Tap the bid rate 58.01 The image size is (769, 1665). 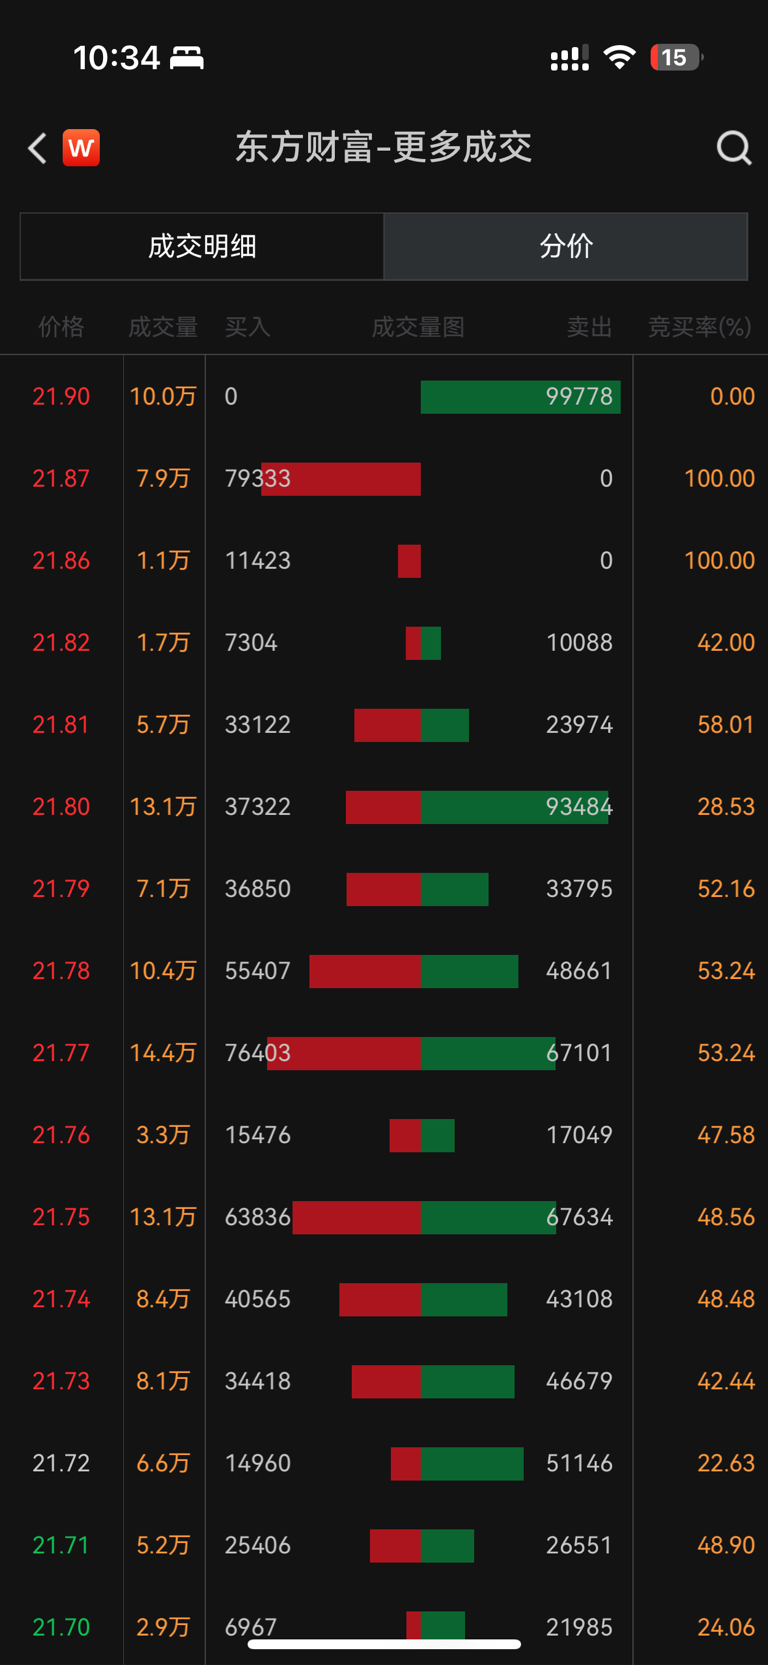pos(726,725)
